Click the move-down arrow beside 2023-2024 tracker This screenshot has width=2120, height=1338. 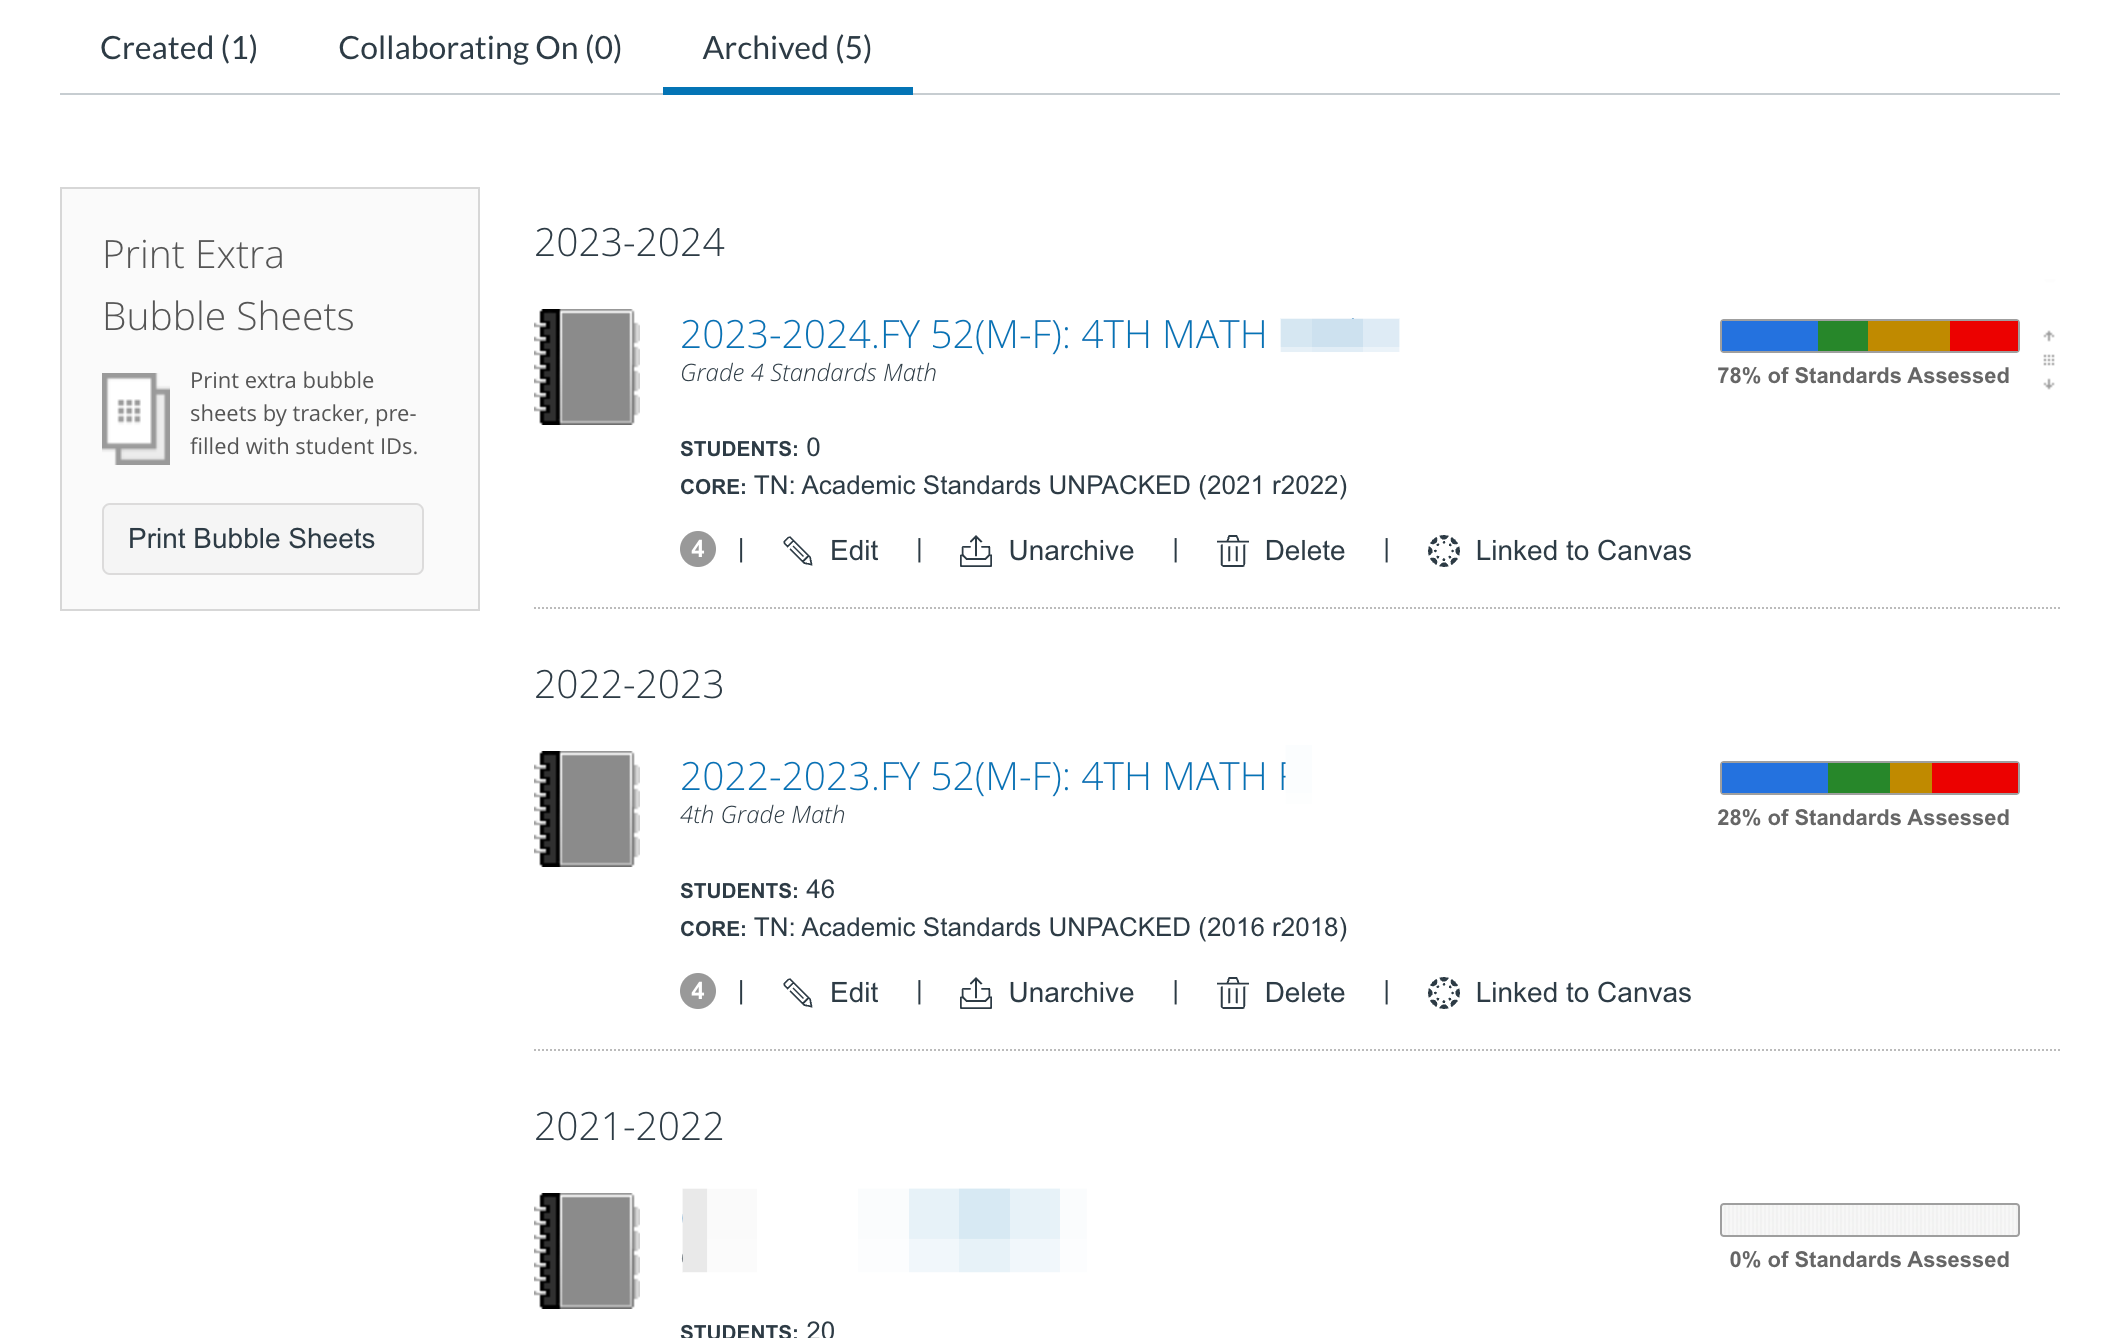tap(2049, 384)
